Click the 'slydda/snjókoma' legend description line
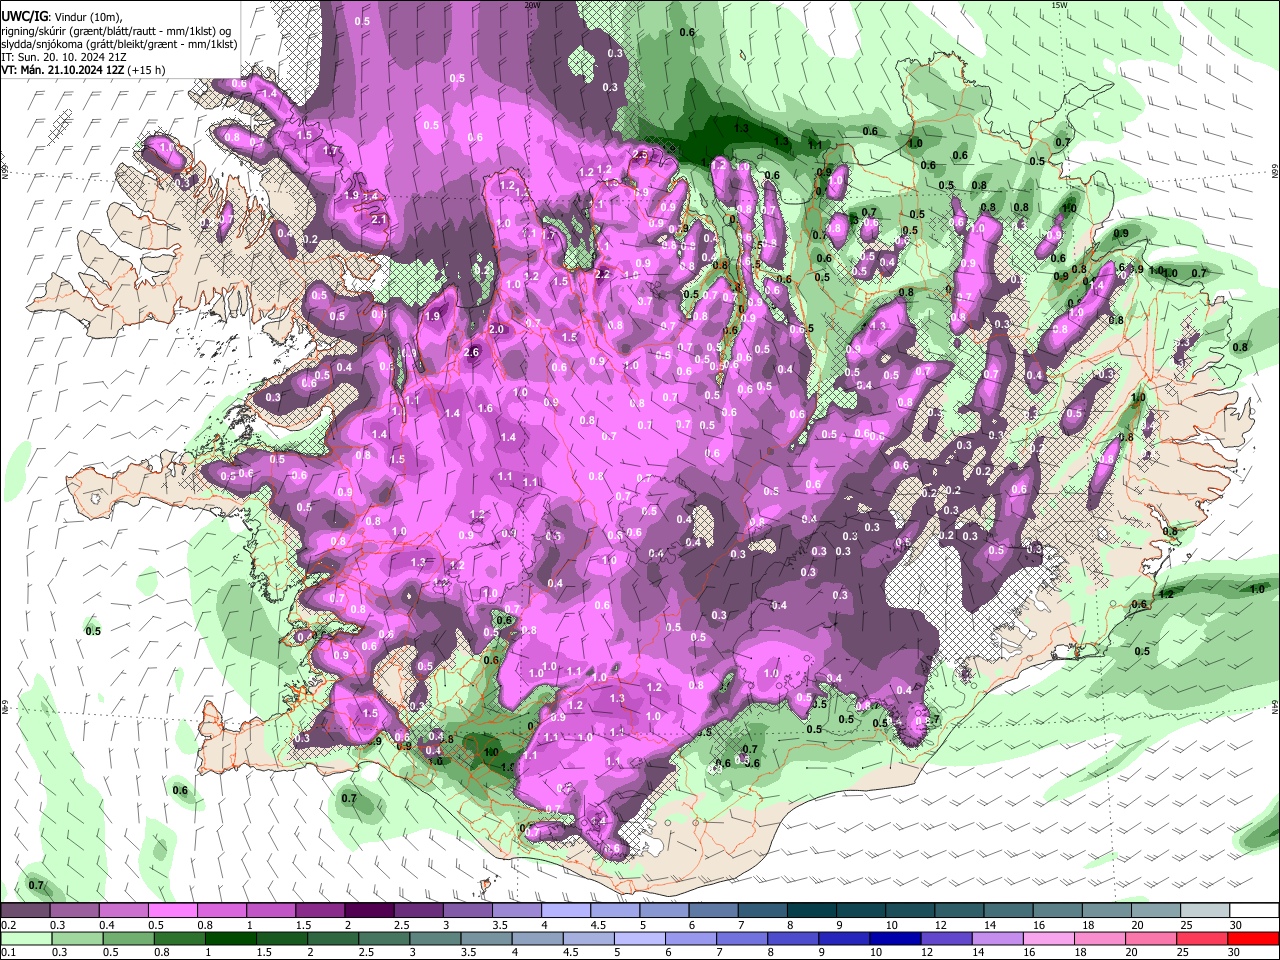Image resolution: width=1280 pixels, height=960 pixels. [119, 44]
